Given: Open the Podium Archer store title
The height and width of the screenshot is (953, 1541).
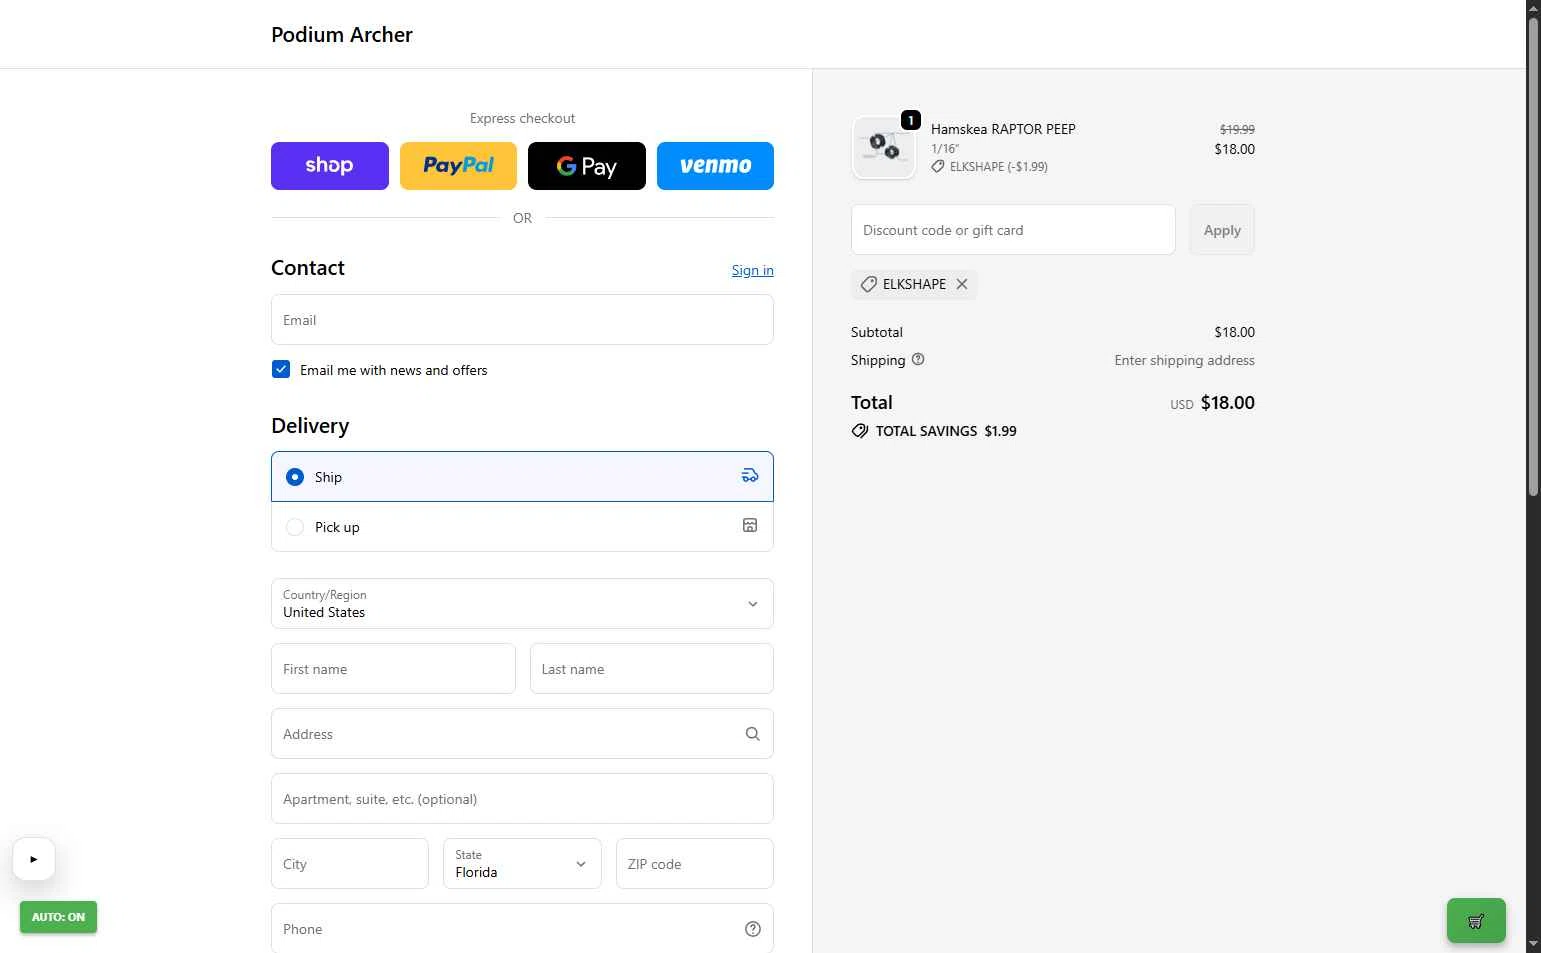Looking at the screenshot, I should tap(342, 35).
